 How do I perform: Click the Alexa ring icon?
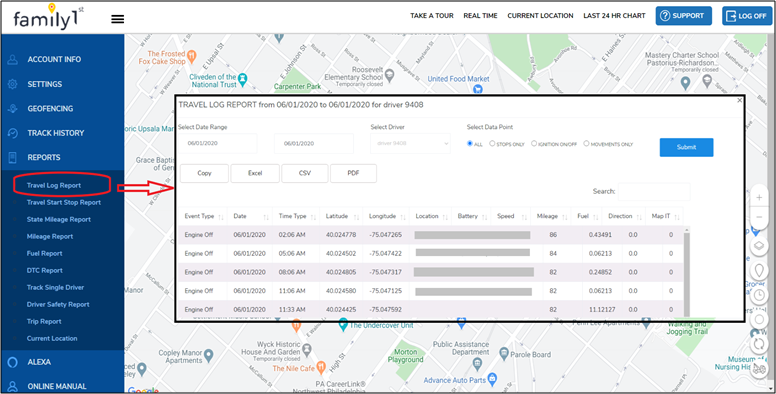tap(12, 362)
